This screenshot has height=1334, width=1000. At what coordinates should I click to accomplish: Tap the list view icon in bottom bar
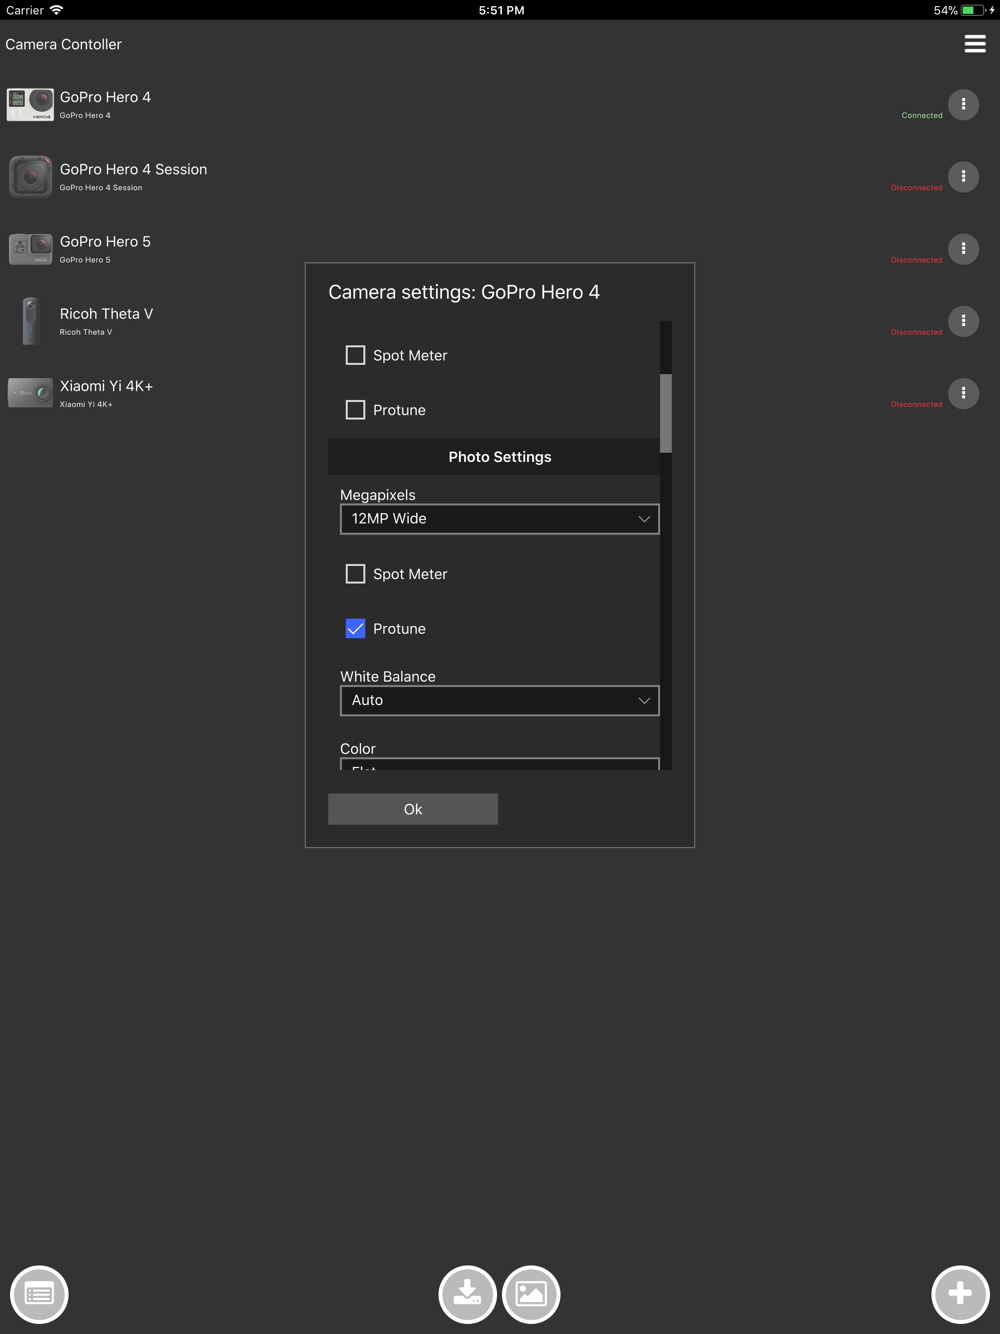(39, 1294)
